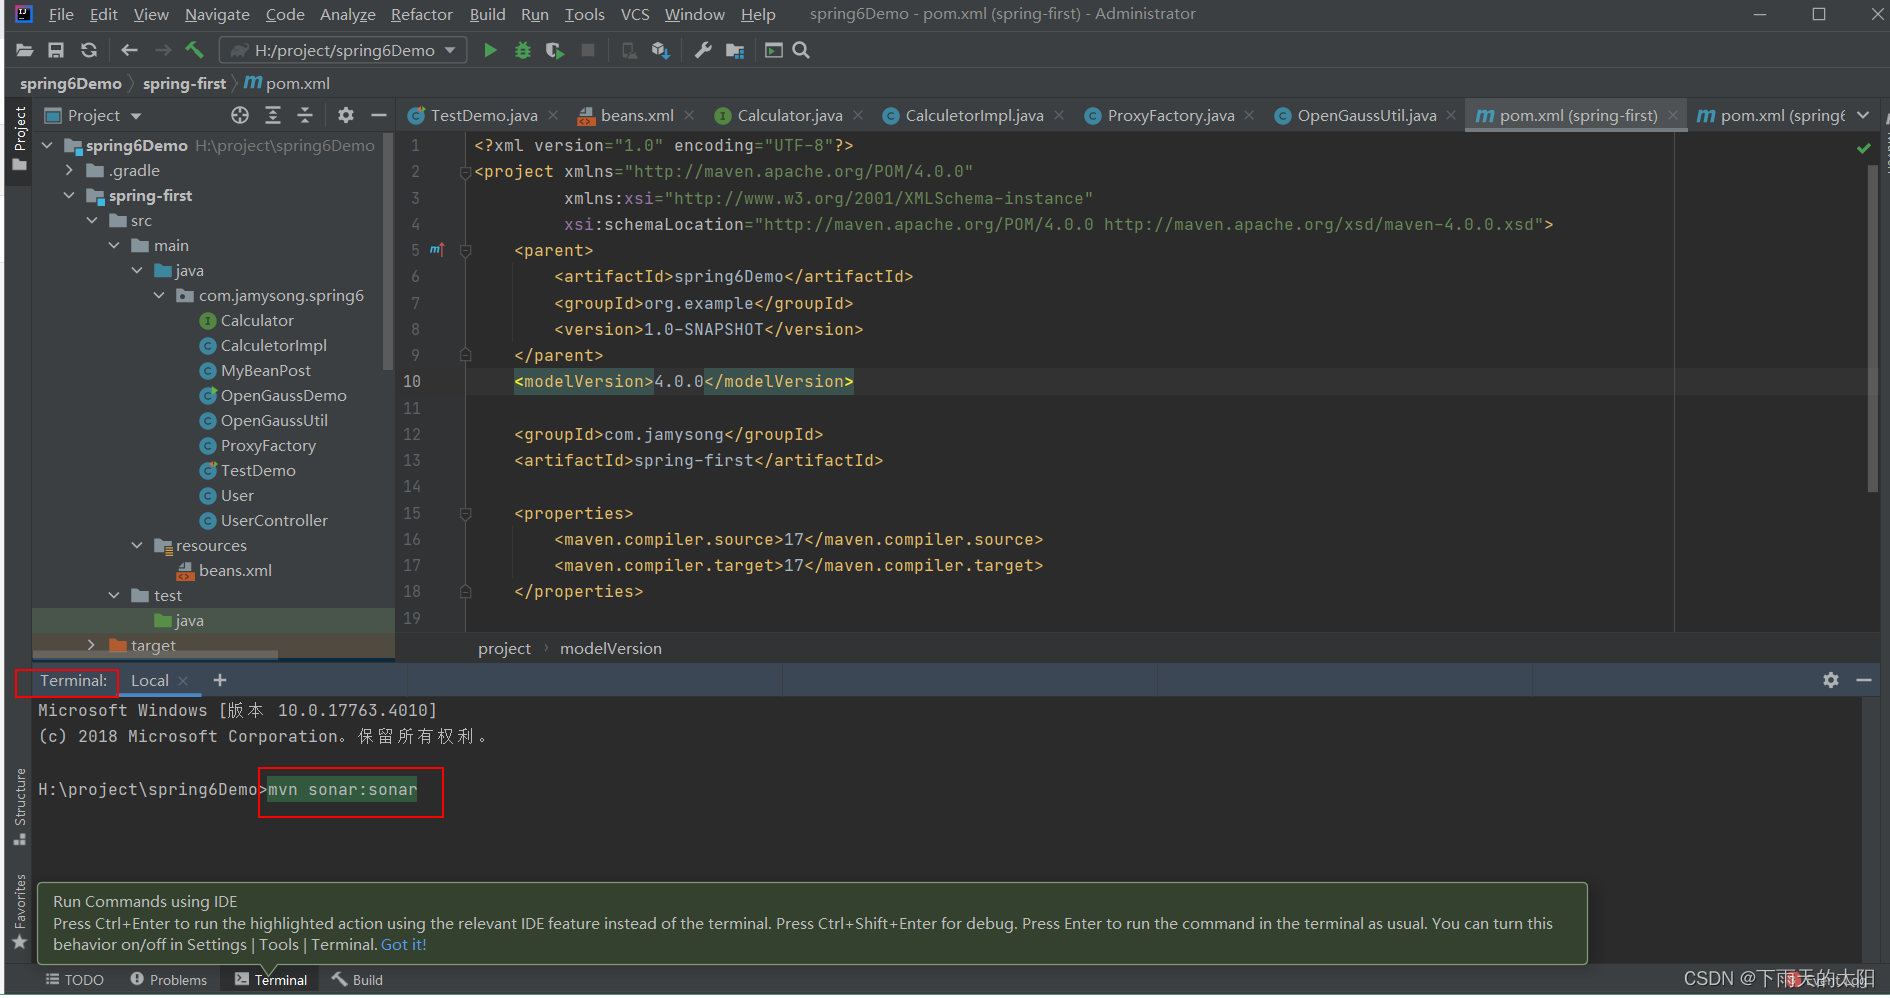Close the Local terminal tab
The image size is (1890, 998).
183,681
